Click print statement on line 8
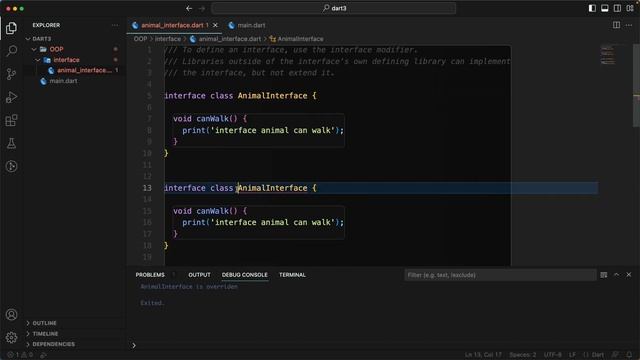This screenshot has height=360, width=640. coord(263,131)
